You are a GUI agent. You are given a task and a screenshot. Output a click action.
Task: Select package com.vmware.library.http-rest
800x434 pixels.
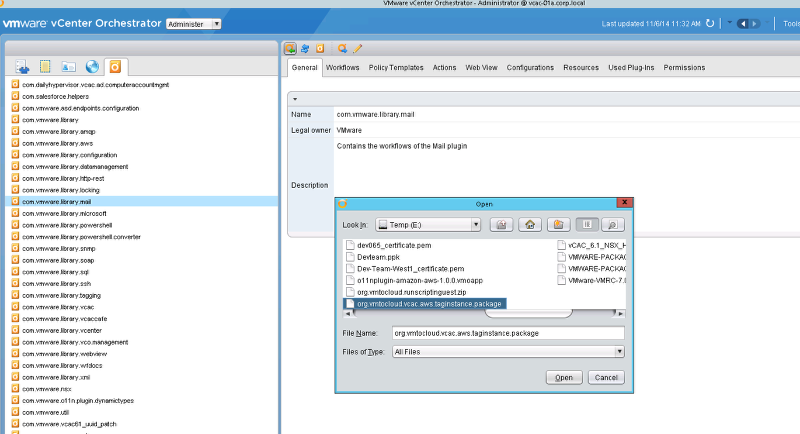tap(63, 178)
